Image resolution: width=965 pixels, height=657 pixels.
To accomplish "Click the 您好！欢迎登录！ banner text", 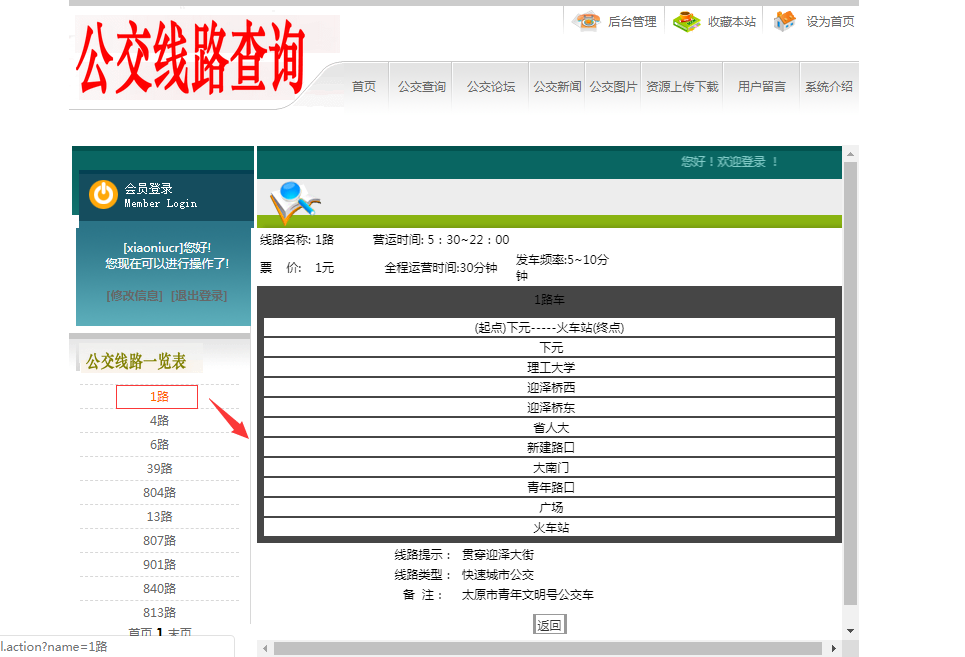I will (x=731, y=162).
